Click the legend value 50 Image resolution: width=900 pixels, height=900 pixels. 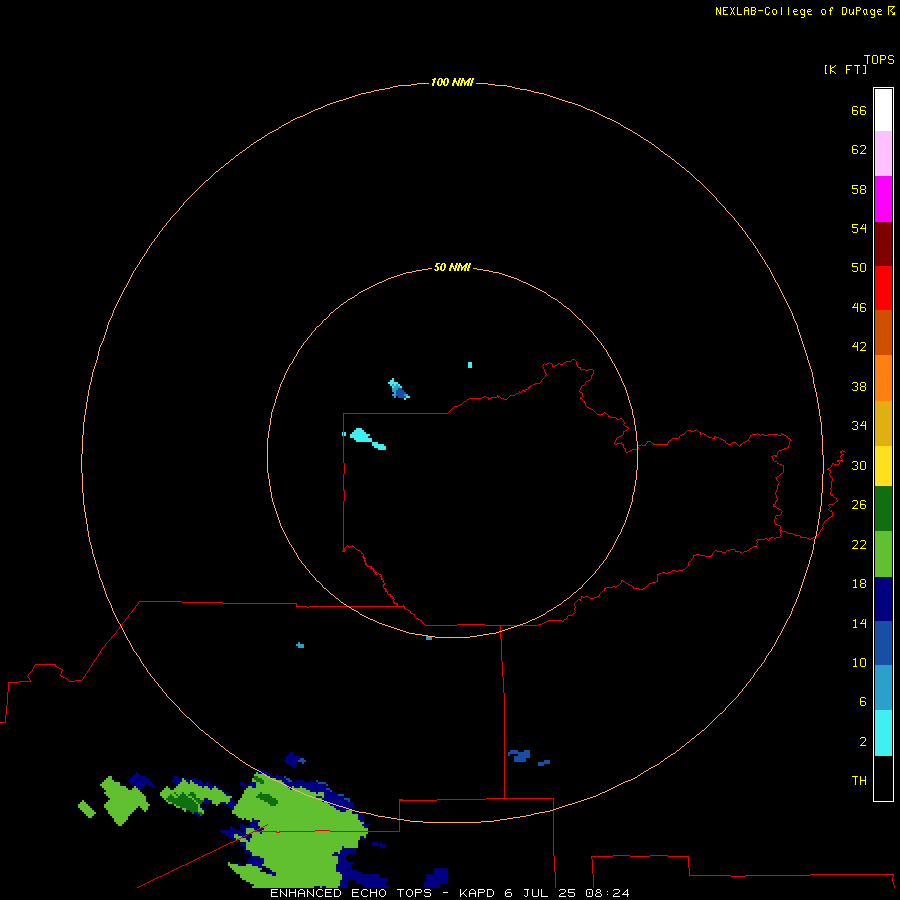pos(859,267)
